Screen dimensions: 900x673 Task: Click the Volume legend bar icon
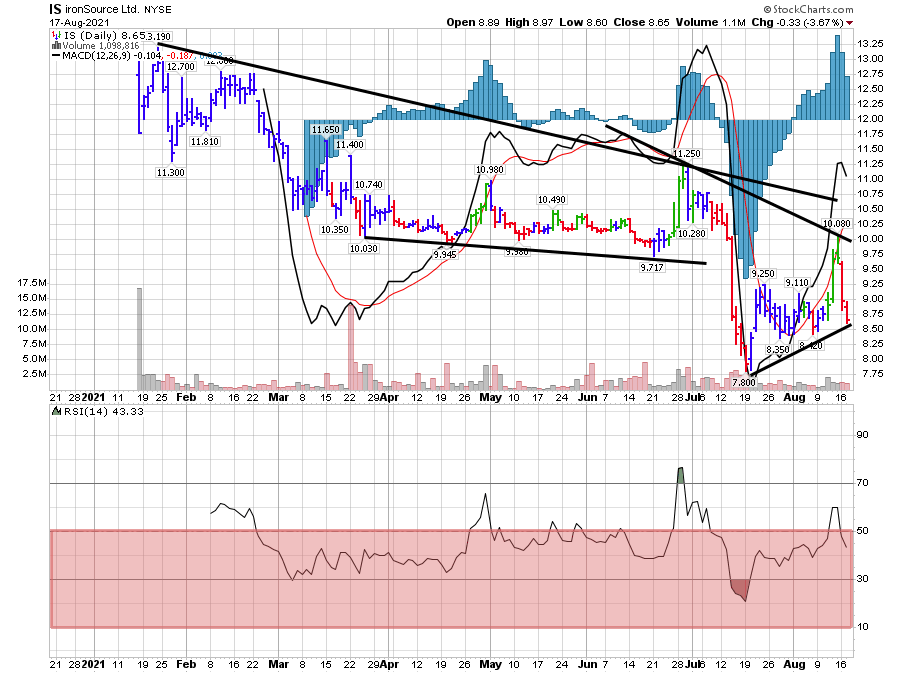click(56, 46)
